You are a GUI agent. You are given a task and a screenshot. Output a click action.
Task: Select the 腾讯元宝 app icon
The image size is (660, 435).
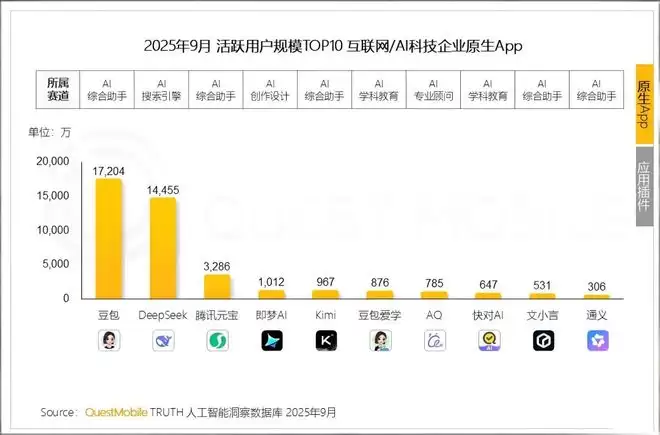coord(217,341)
